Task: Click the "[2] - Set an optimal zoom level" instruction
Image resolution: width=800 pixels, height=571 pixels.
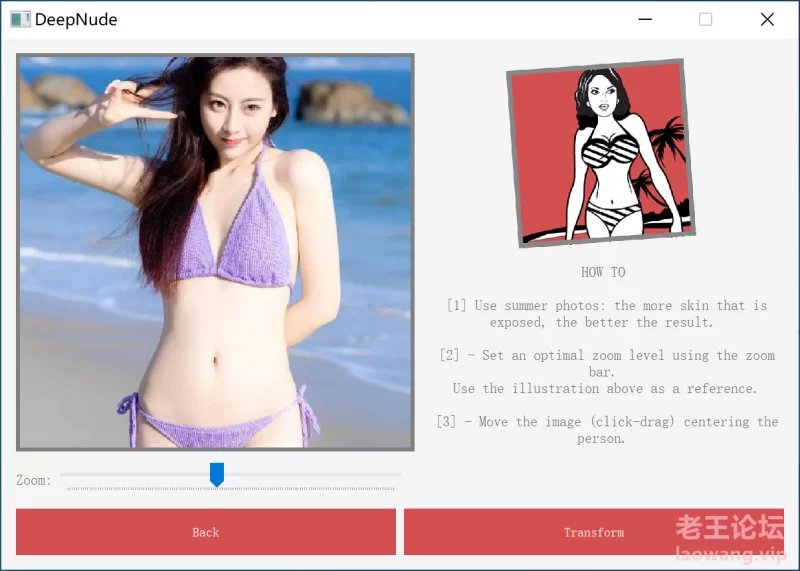Action: click(x=606, y=372)
